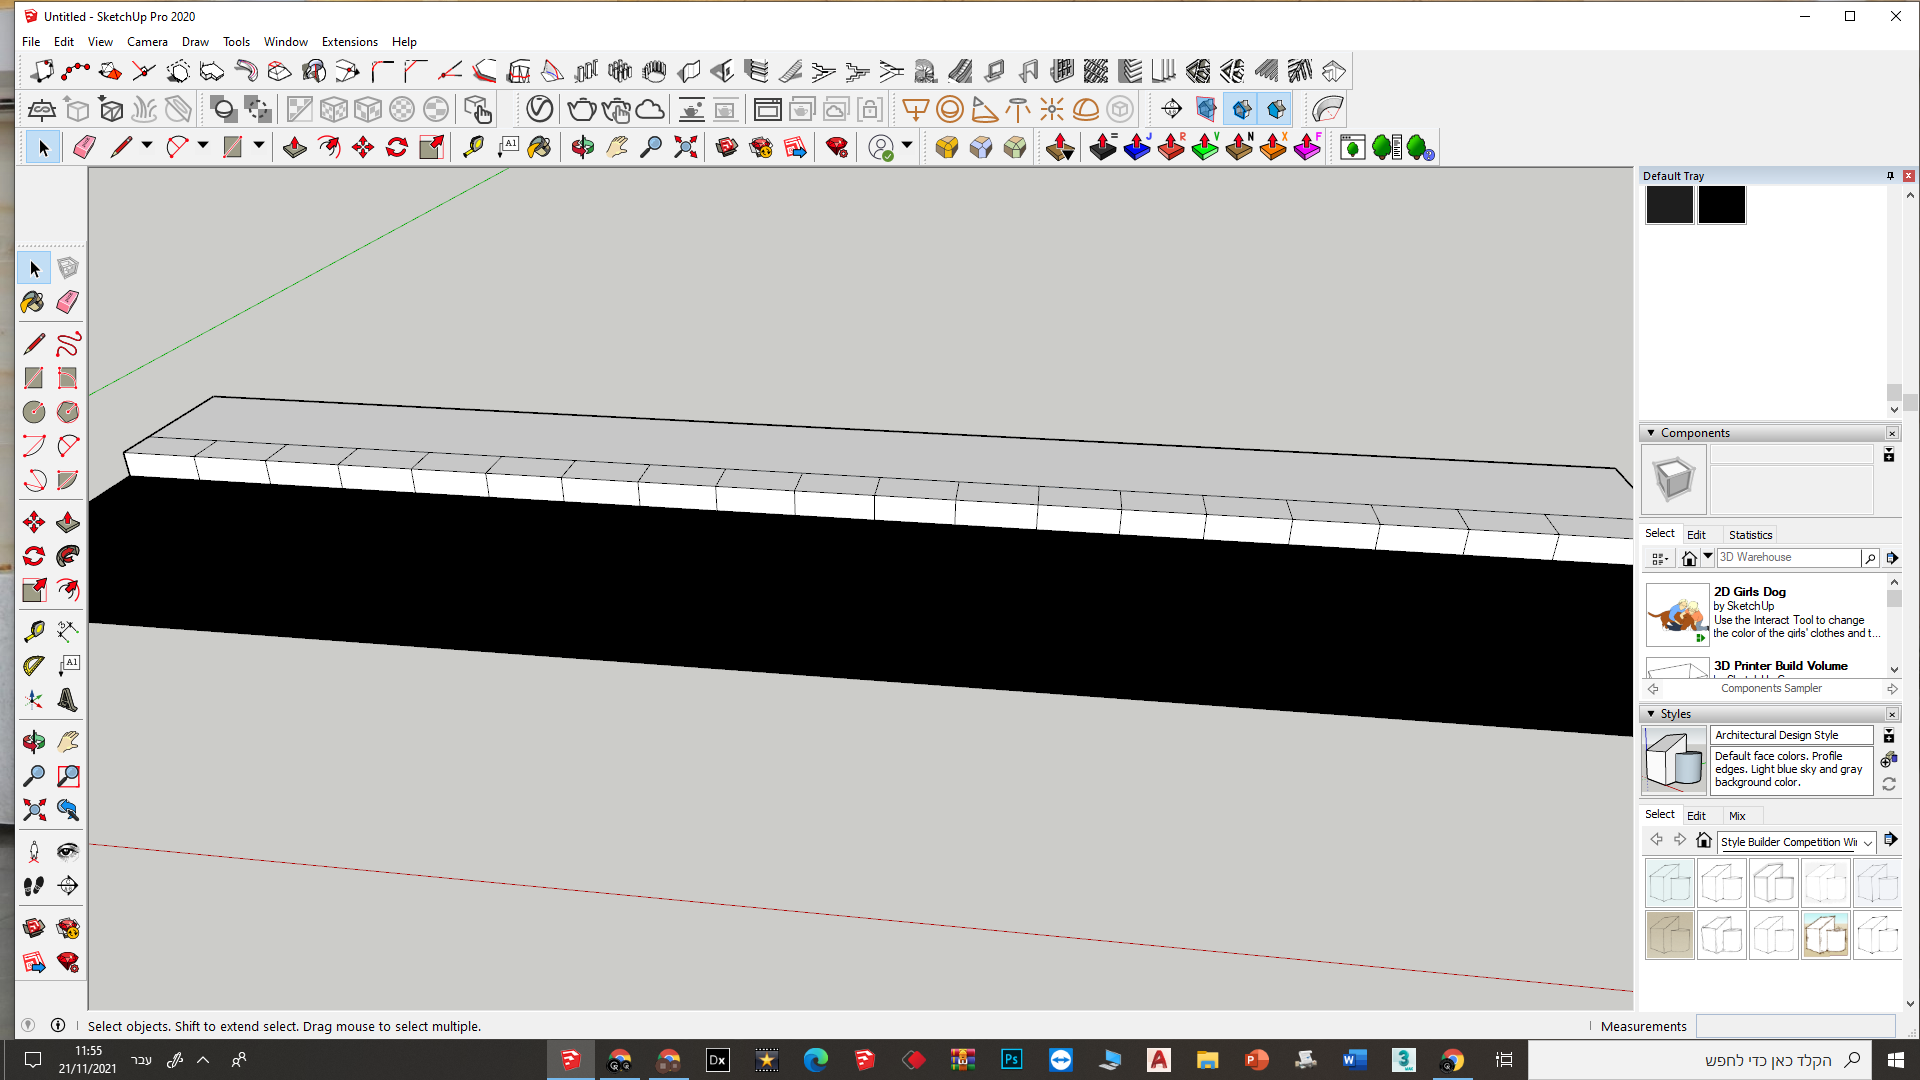1920x1080 pixels.
Task: Open the shape tool dropdown arrow
Action: coord(258,146)
